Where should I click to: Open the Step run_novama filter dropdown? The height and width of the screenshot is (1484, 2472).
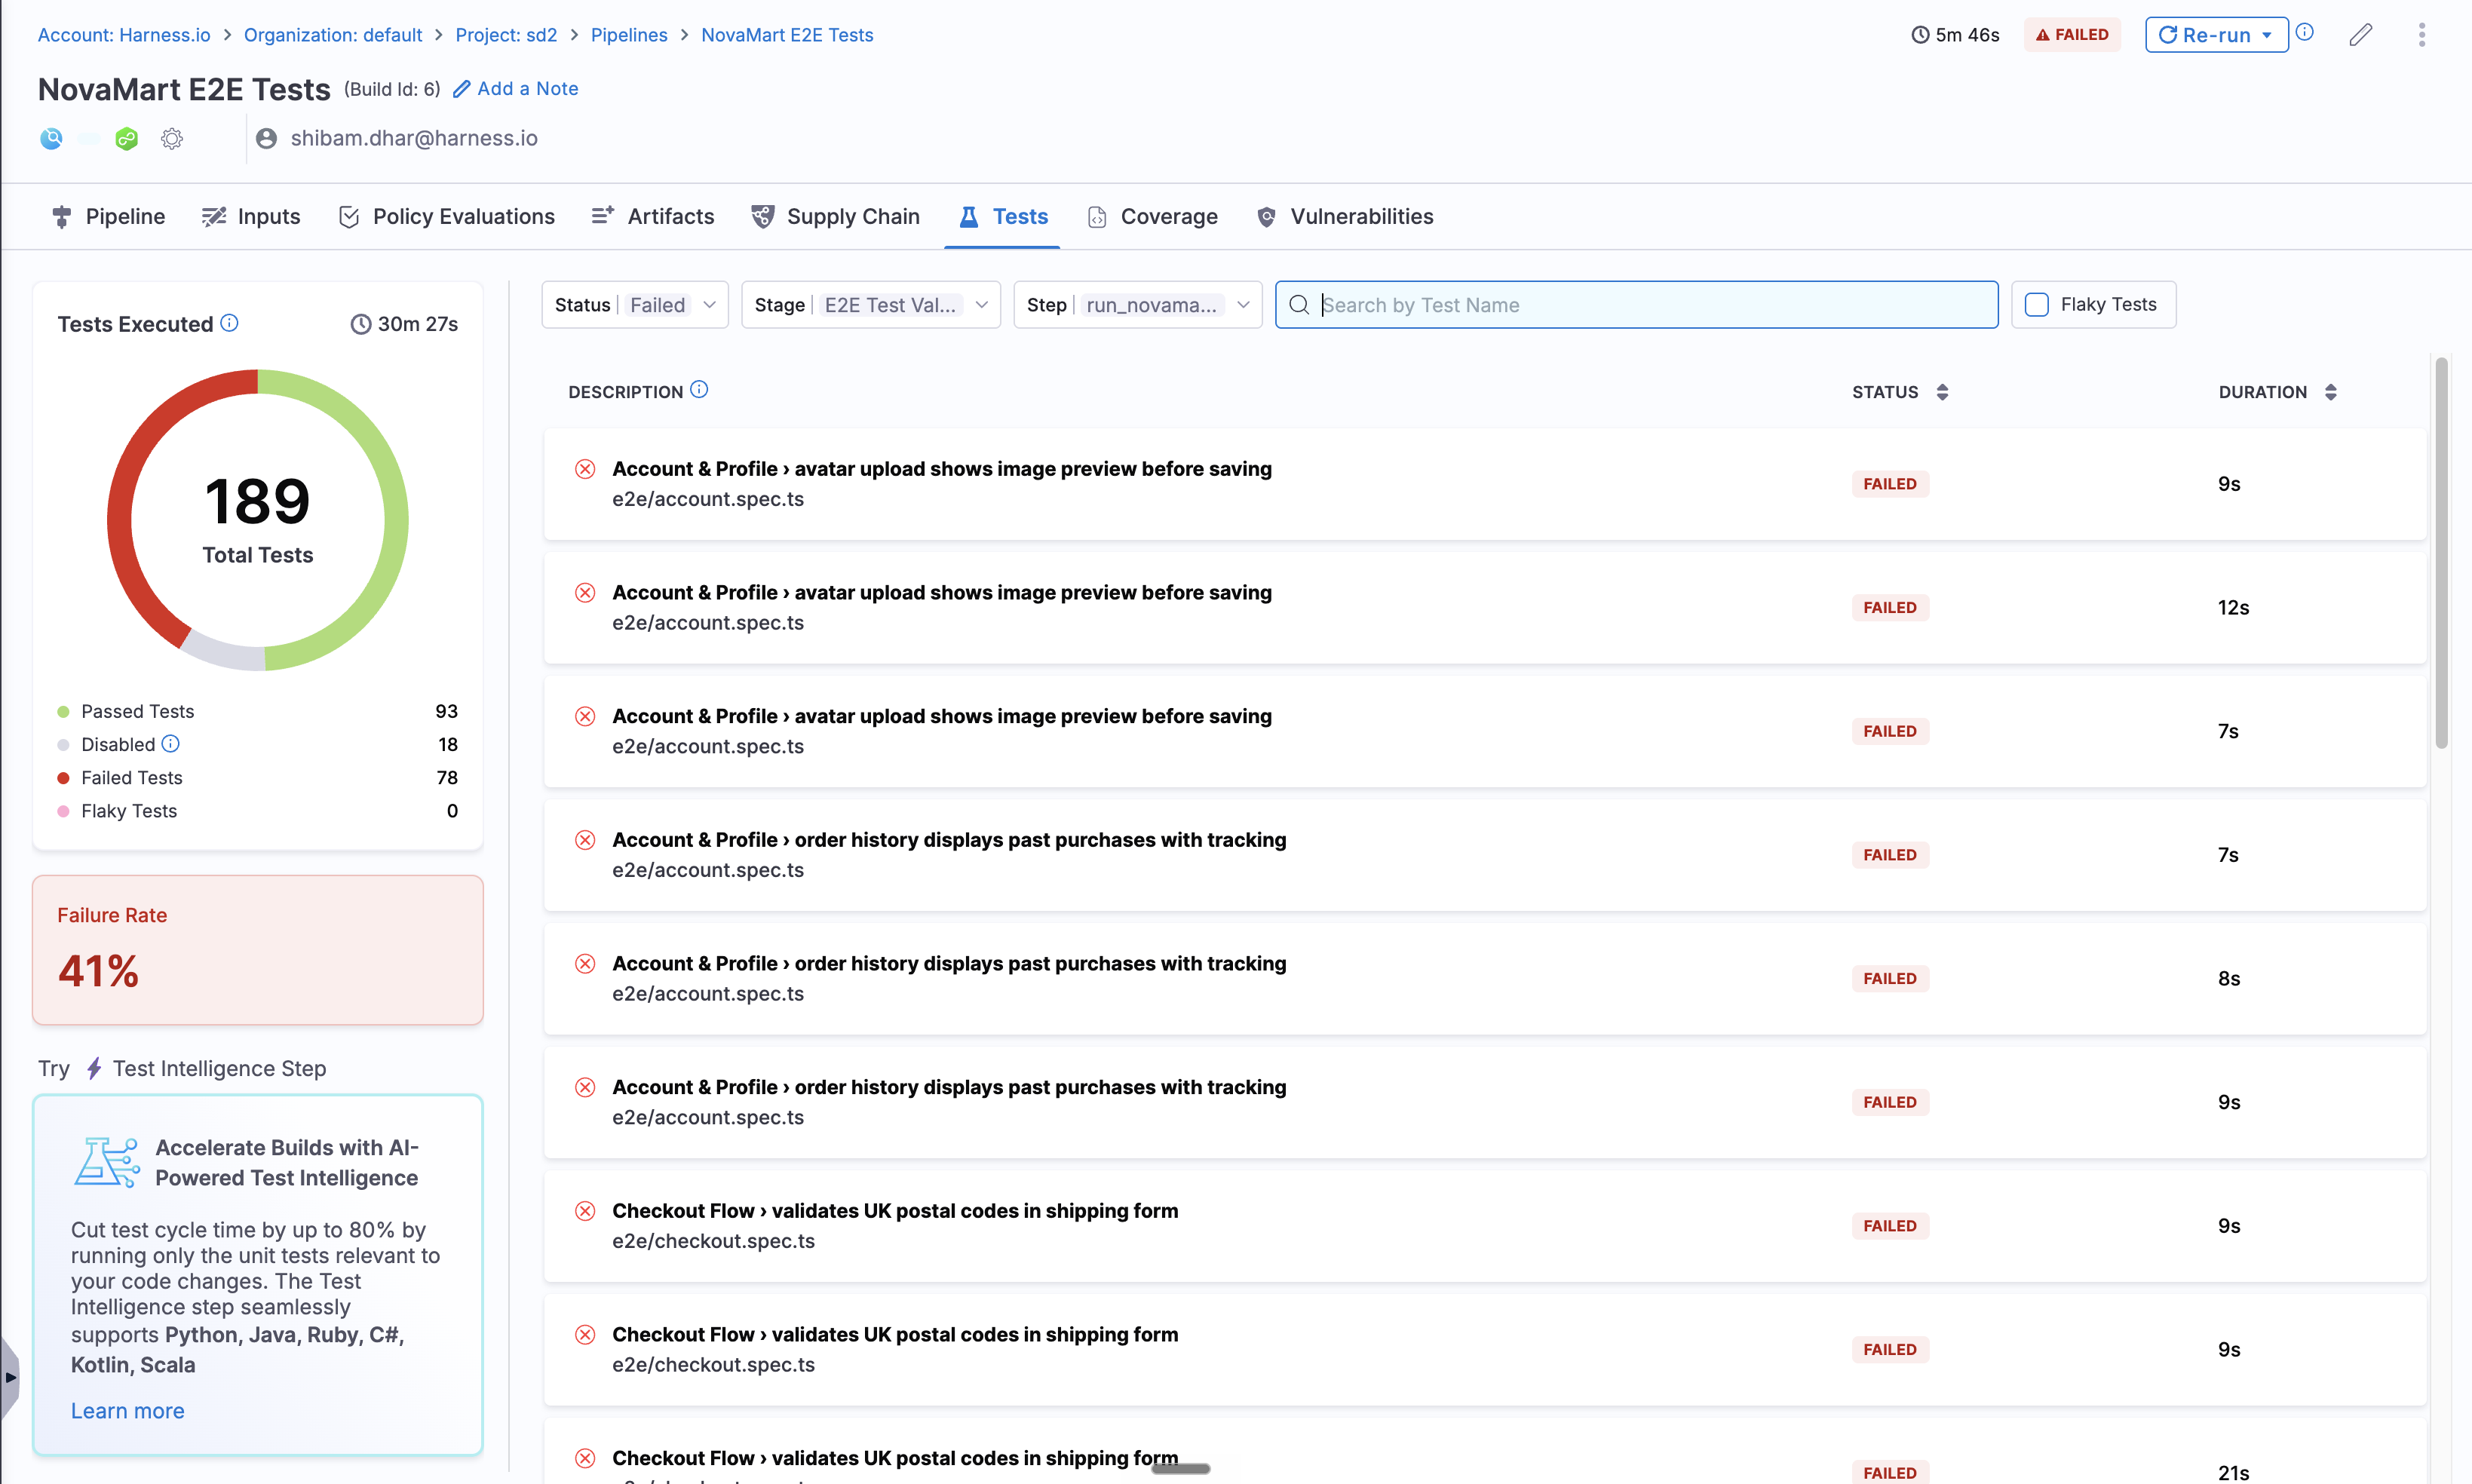1138,305
